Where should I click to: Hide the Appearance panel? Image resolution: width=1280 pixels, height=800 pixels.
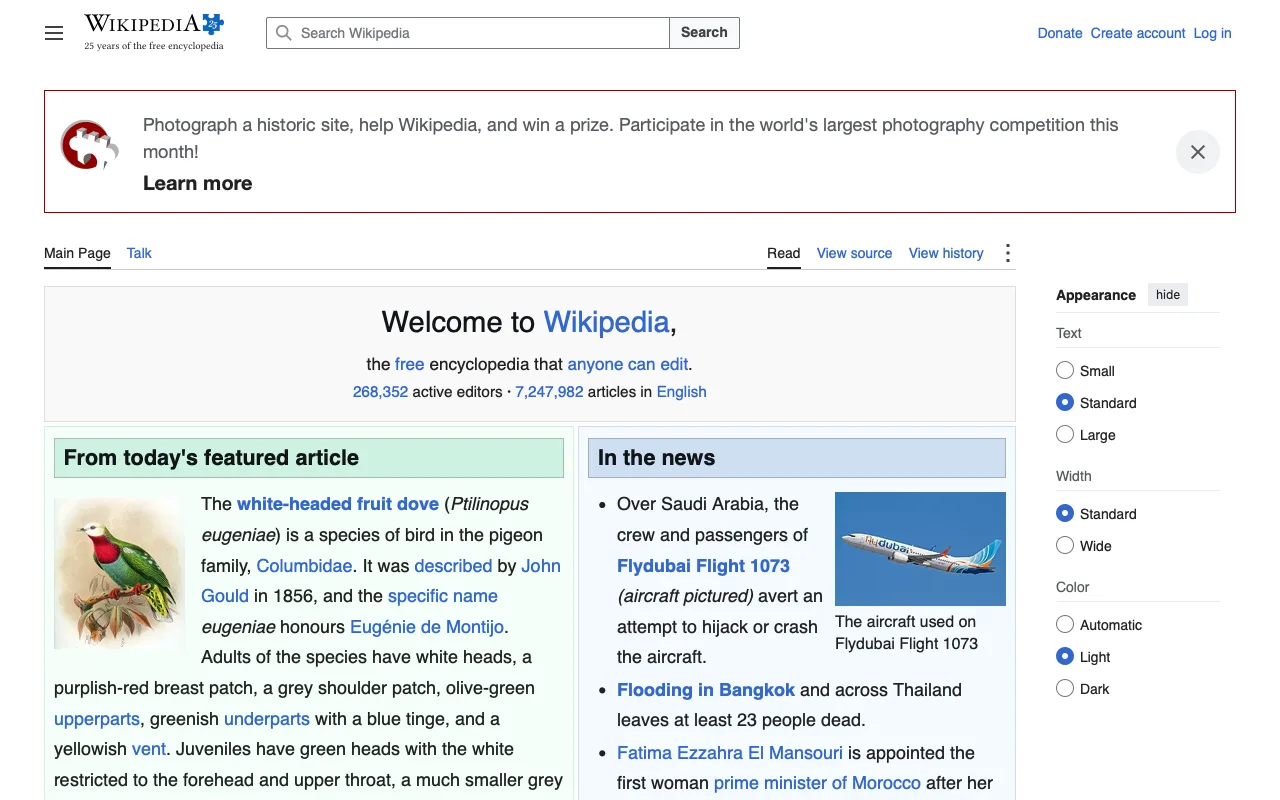(1168, 294)
